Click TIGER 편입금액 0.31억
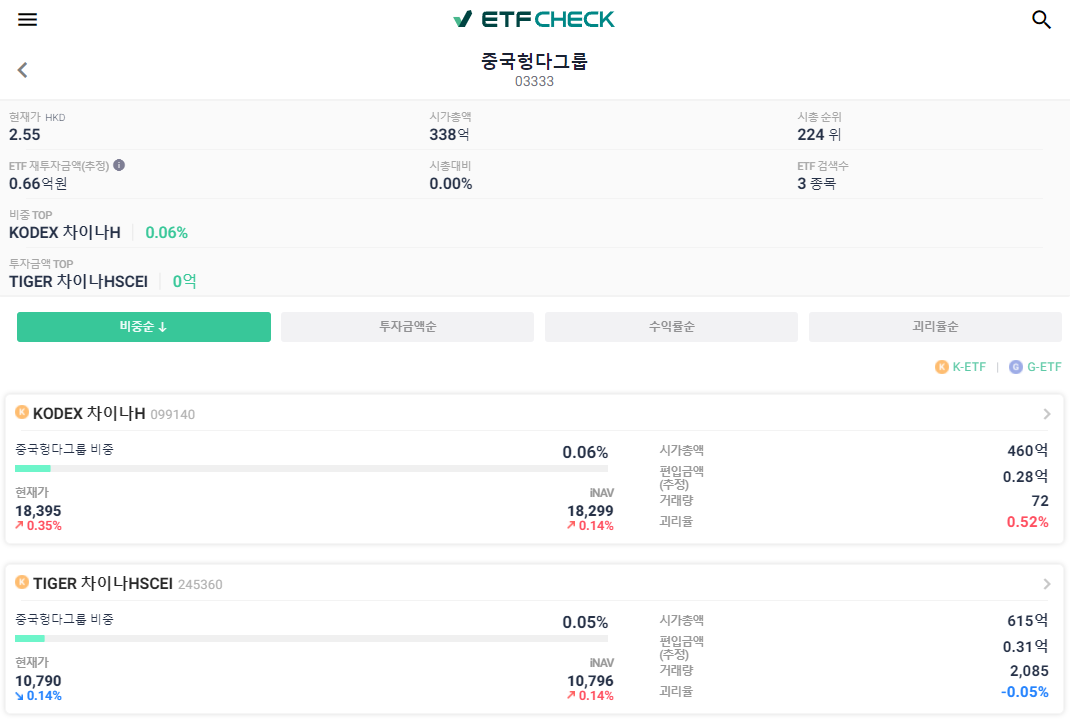 (1026, 647)
